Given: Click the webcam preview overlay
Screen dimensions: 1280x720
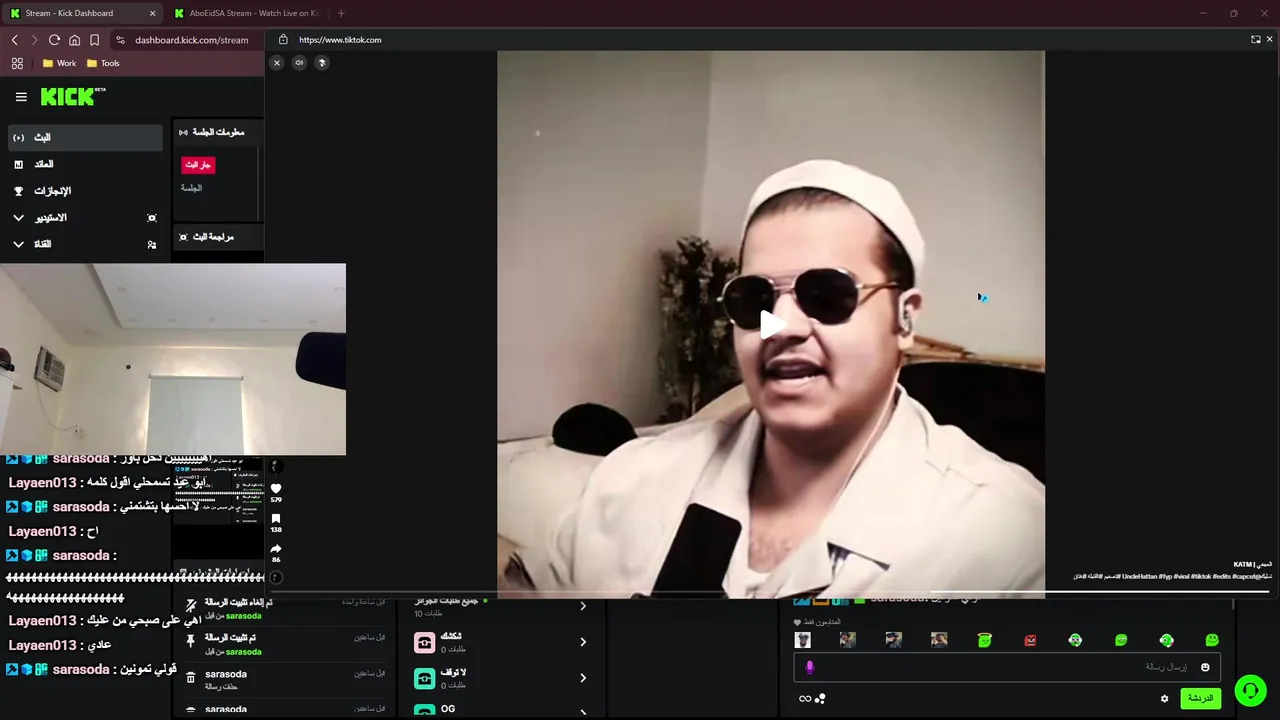Looking at the screenshot, I should coord(173,359).
